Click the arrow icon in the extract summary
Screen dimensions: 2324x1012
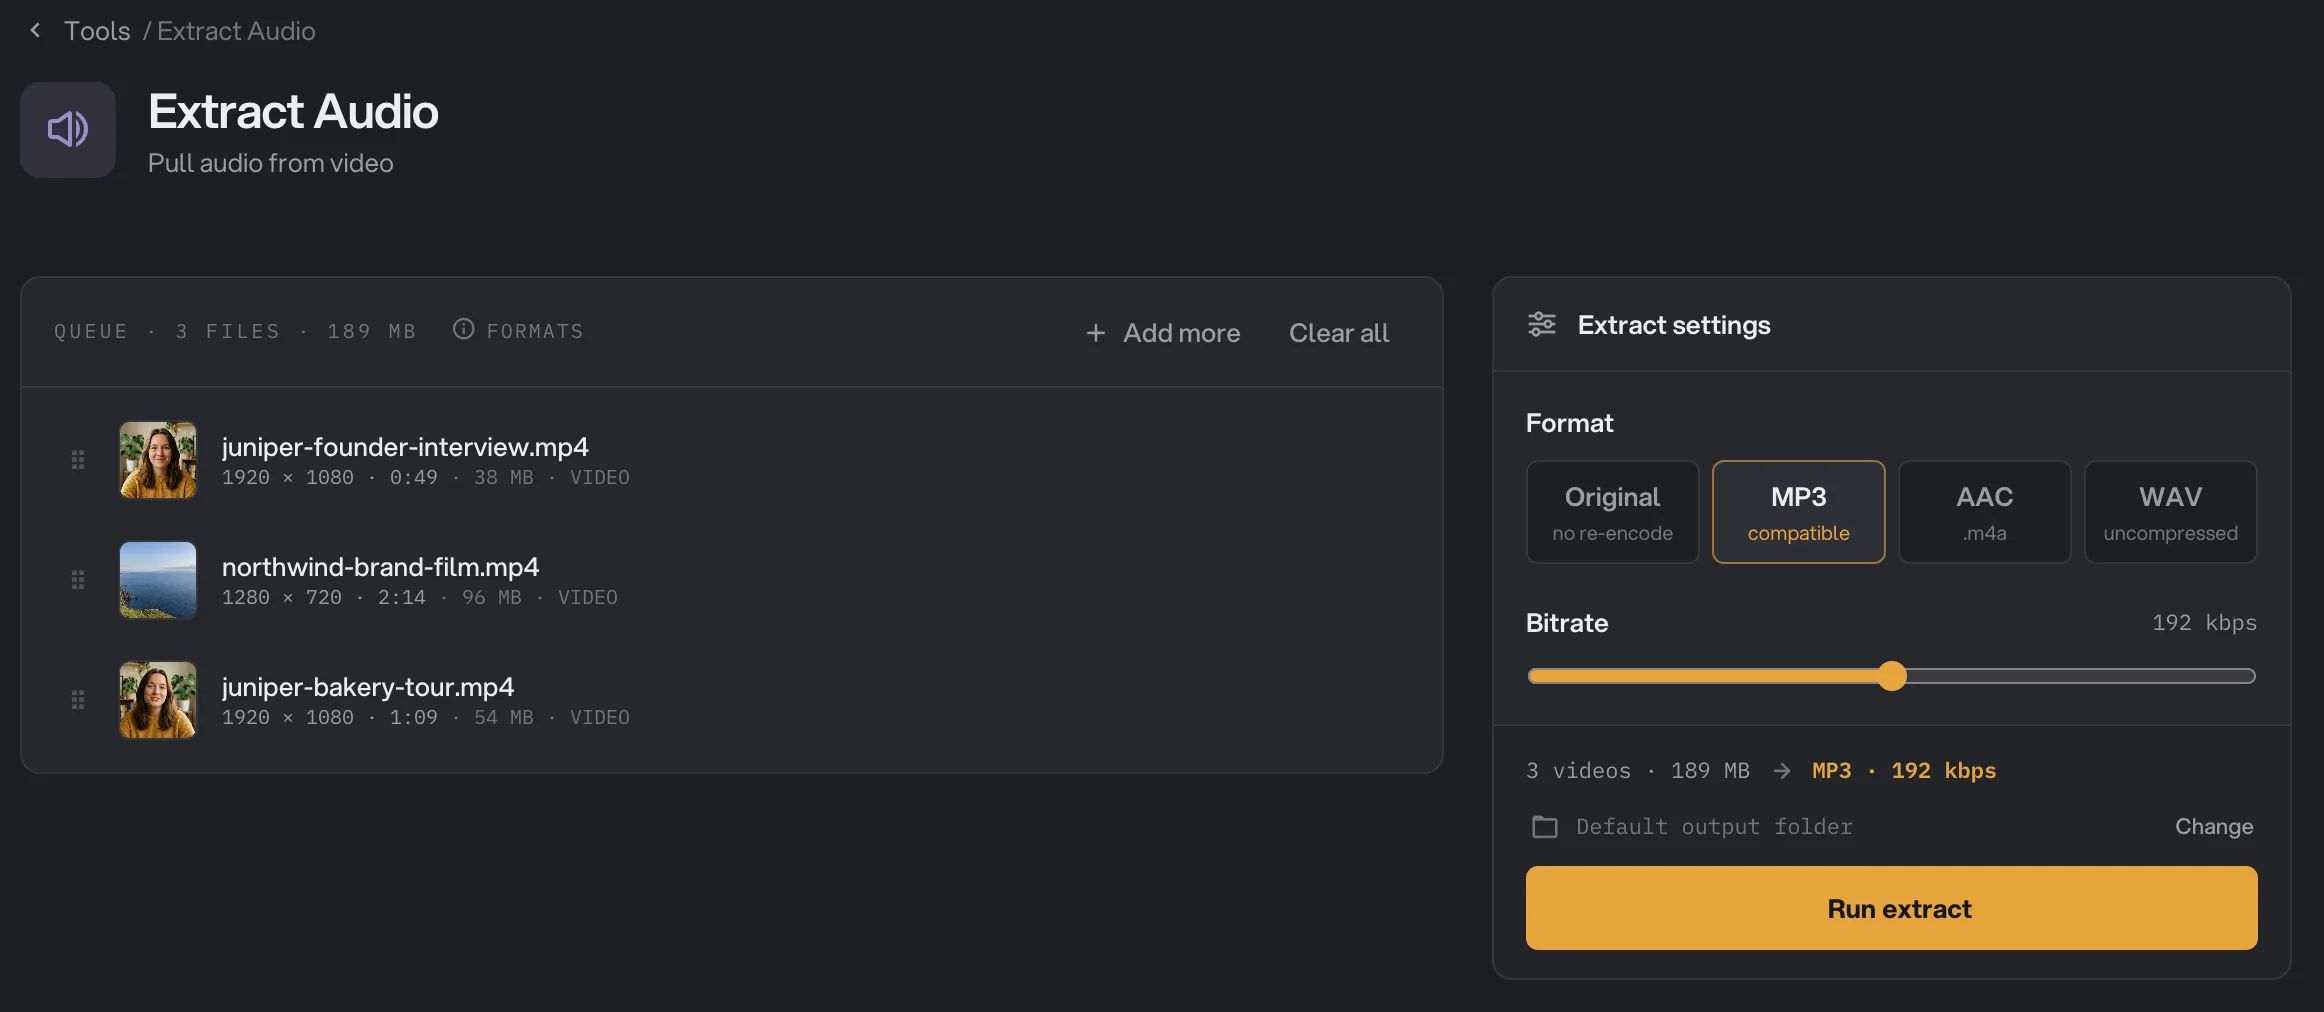(1782, 771)
